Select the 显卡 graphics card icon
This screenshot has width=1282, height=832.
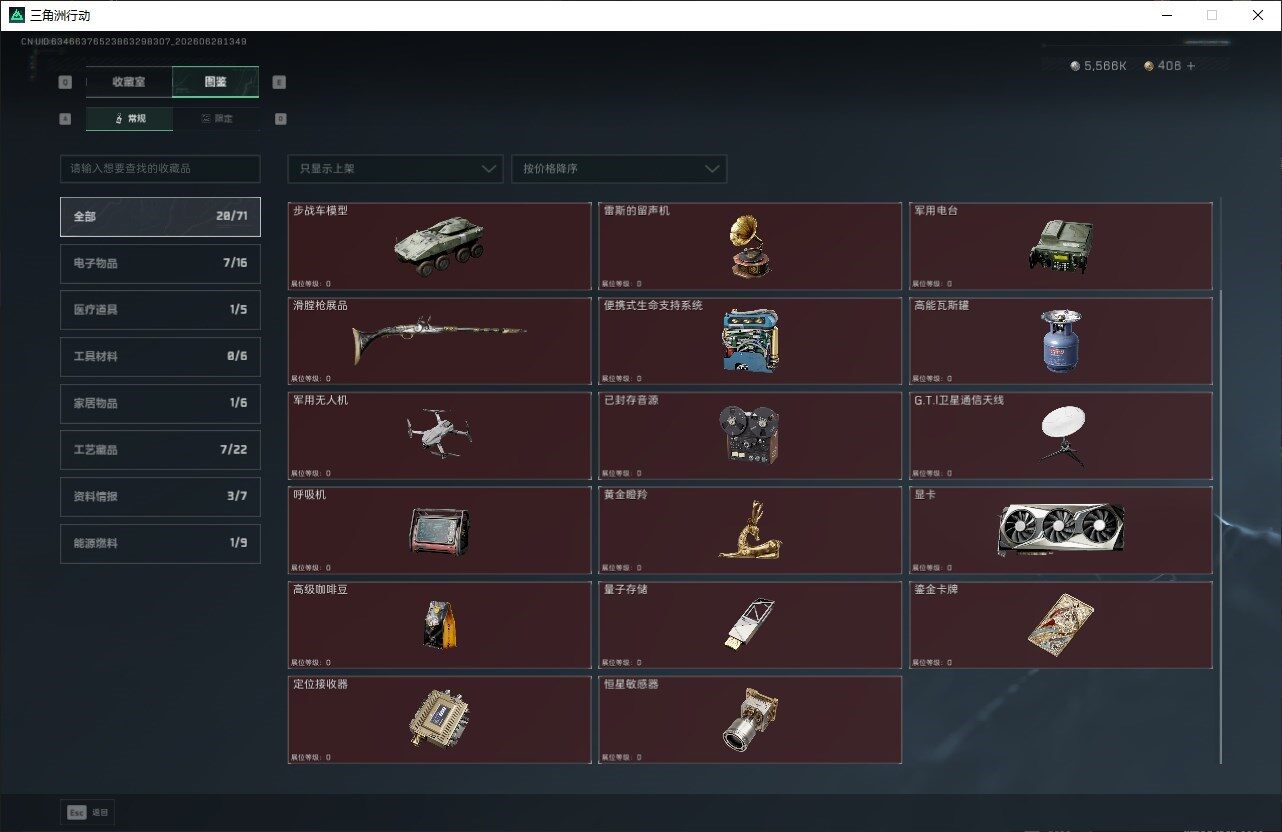(x=1060, y=530)
